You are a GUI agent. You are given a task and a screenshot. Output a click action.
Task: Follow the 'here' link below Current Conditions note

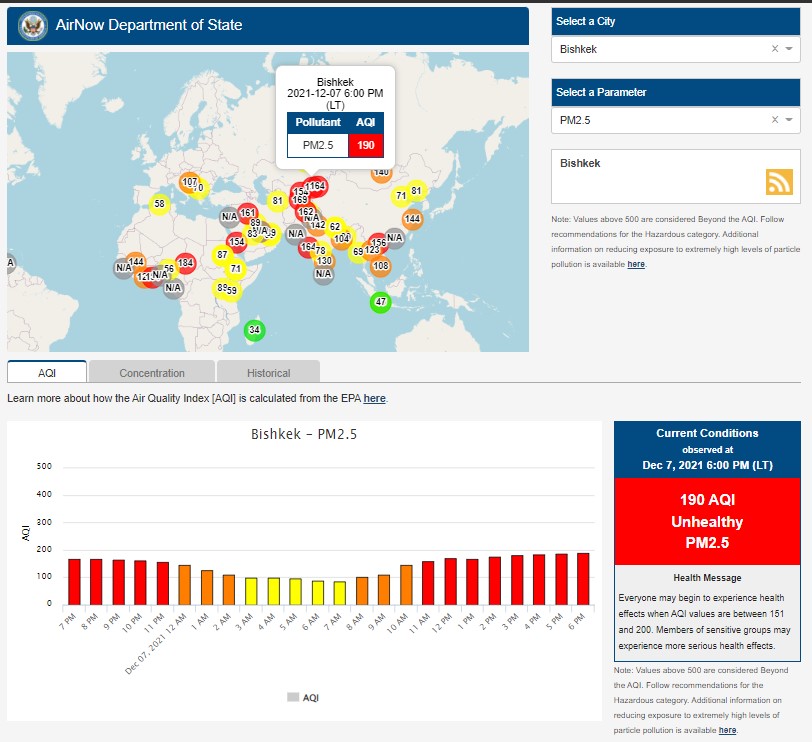[727, 731]
